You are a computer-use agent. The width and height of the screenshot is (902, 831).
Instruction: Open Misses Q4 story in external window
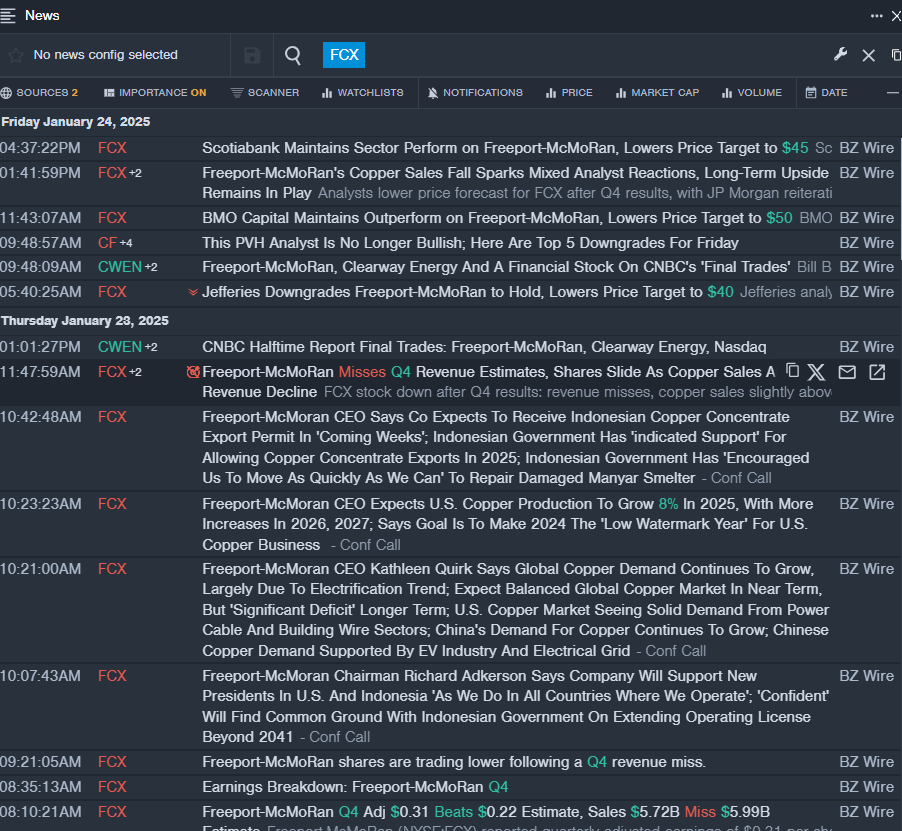pyautogui.click(x=877, y=372)
